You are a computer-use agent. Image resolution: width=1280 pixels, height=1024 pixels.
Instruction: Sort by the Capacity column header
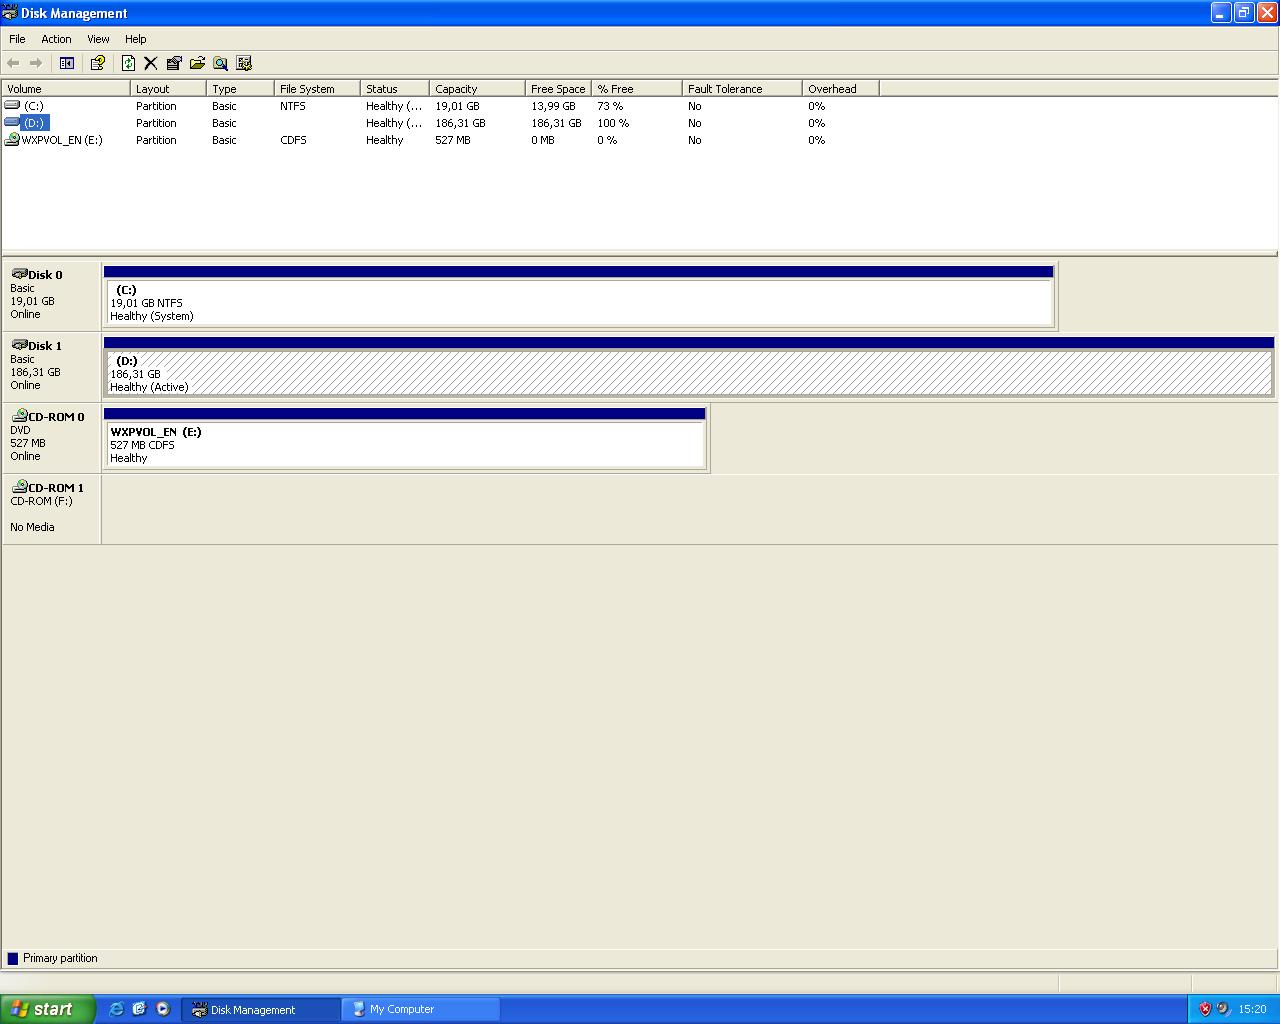[x=477, y=89]
